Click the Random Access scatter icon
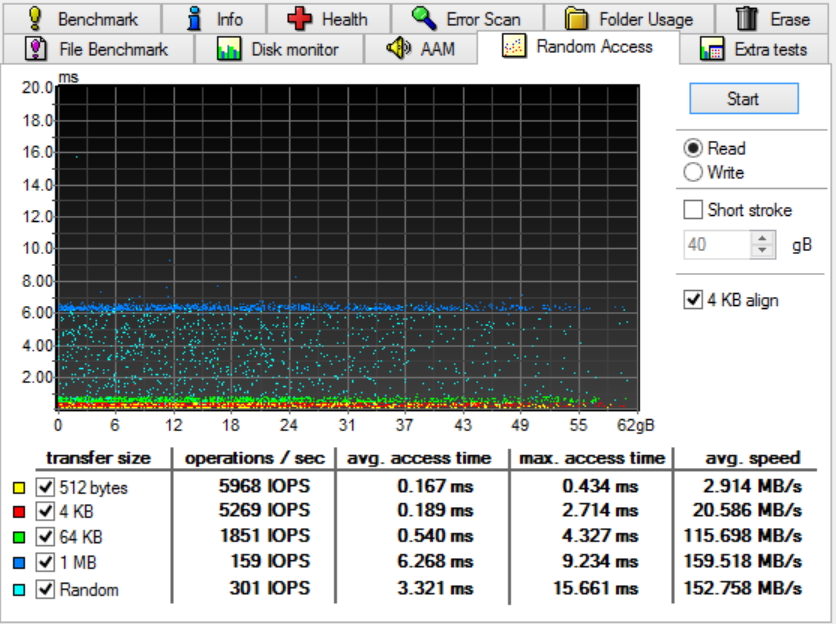Screen dimensions: 836x624 [515, 46]
